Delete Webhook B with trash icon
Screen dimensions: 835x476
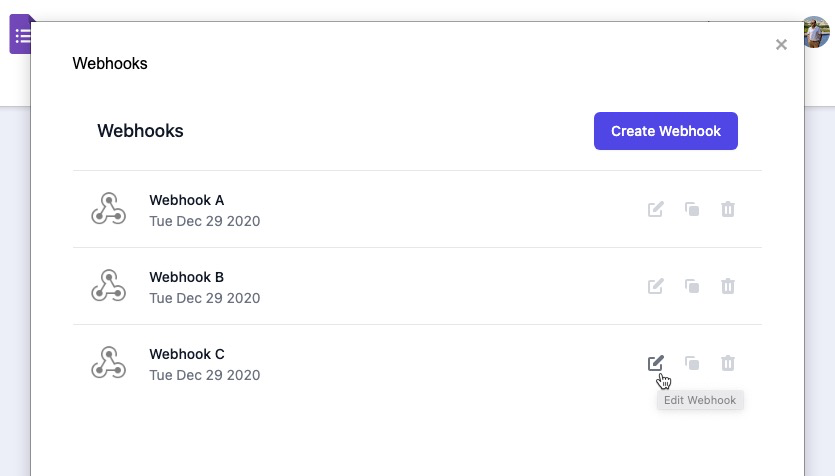click(x=728, y=286)
